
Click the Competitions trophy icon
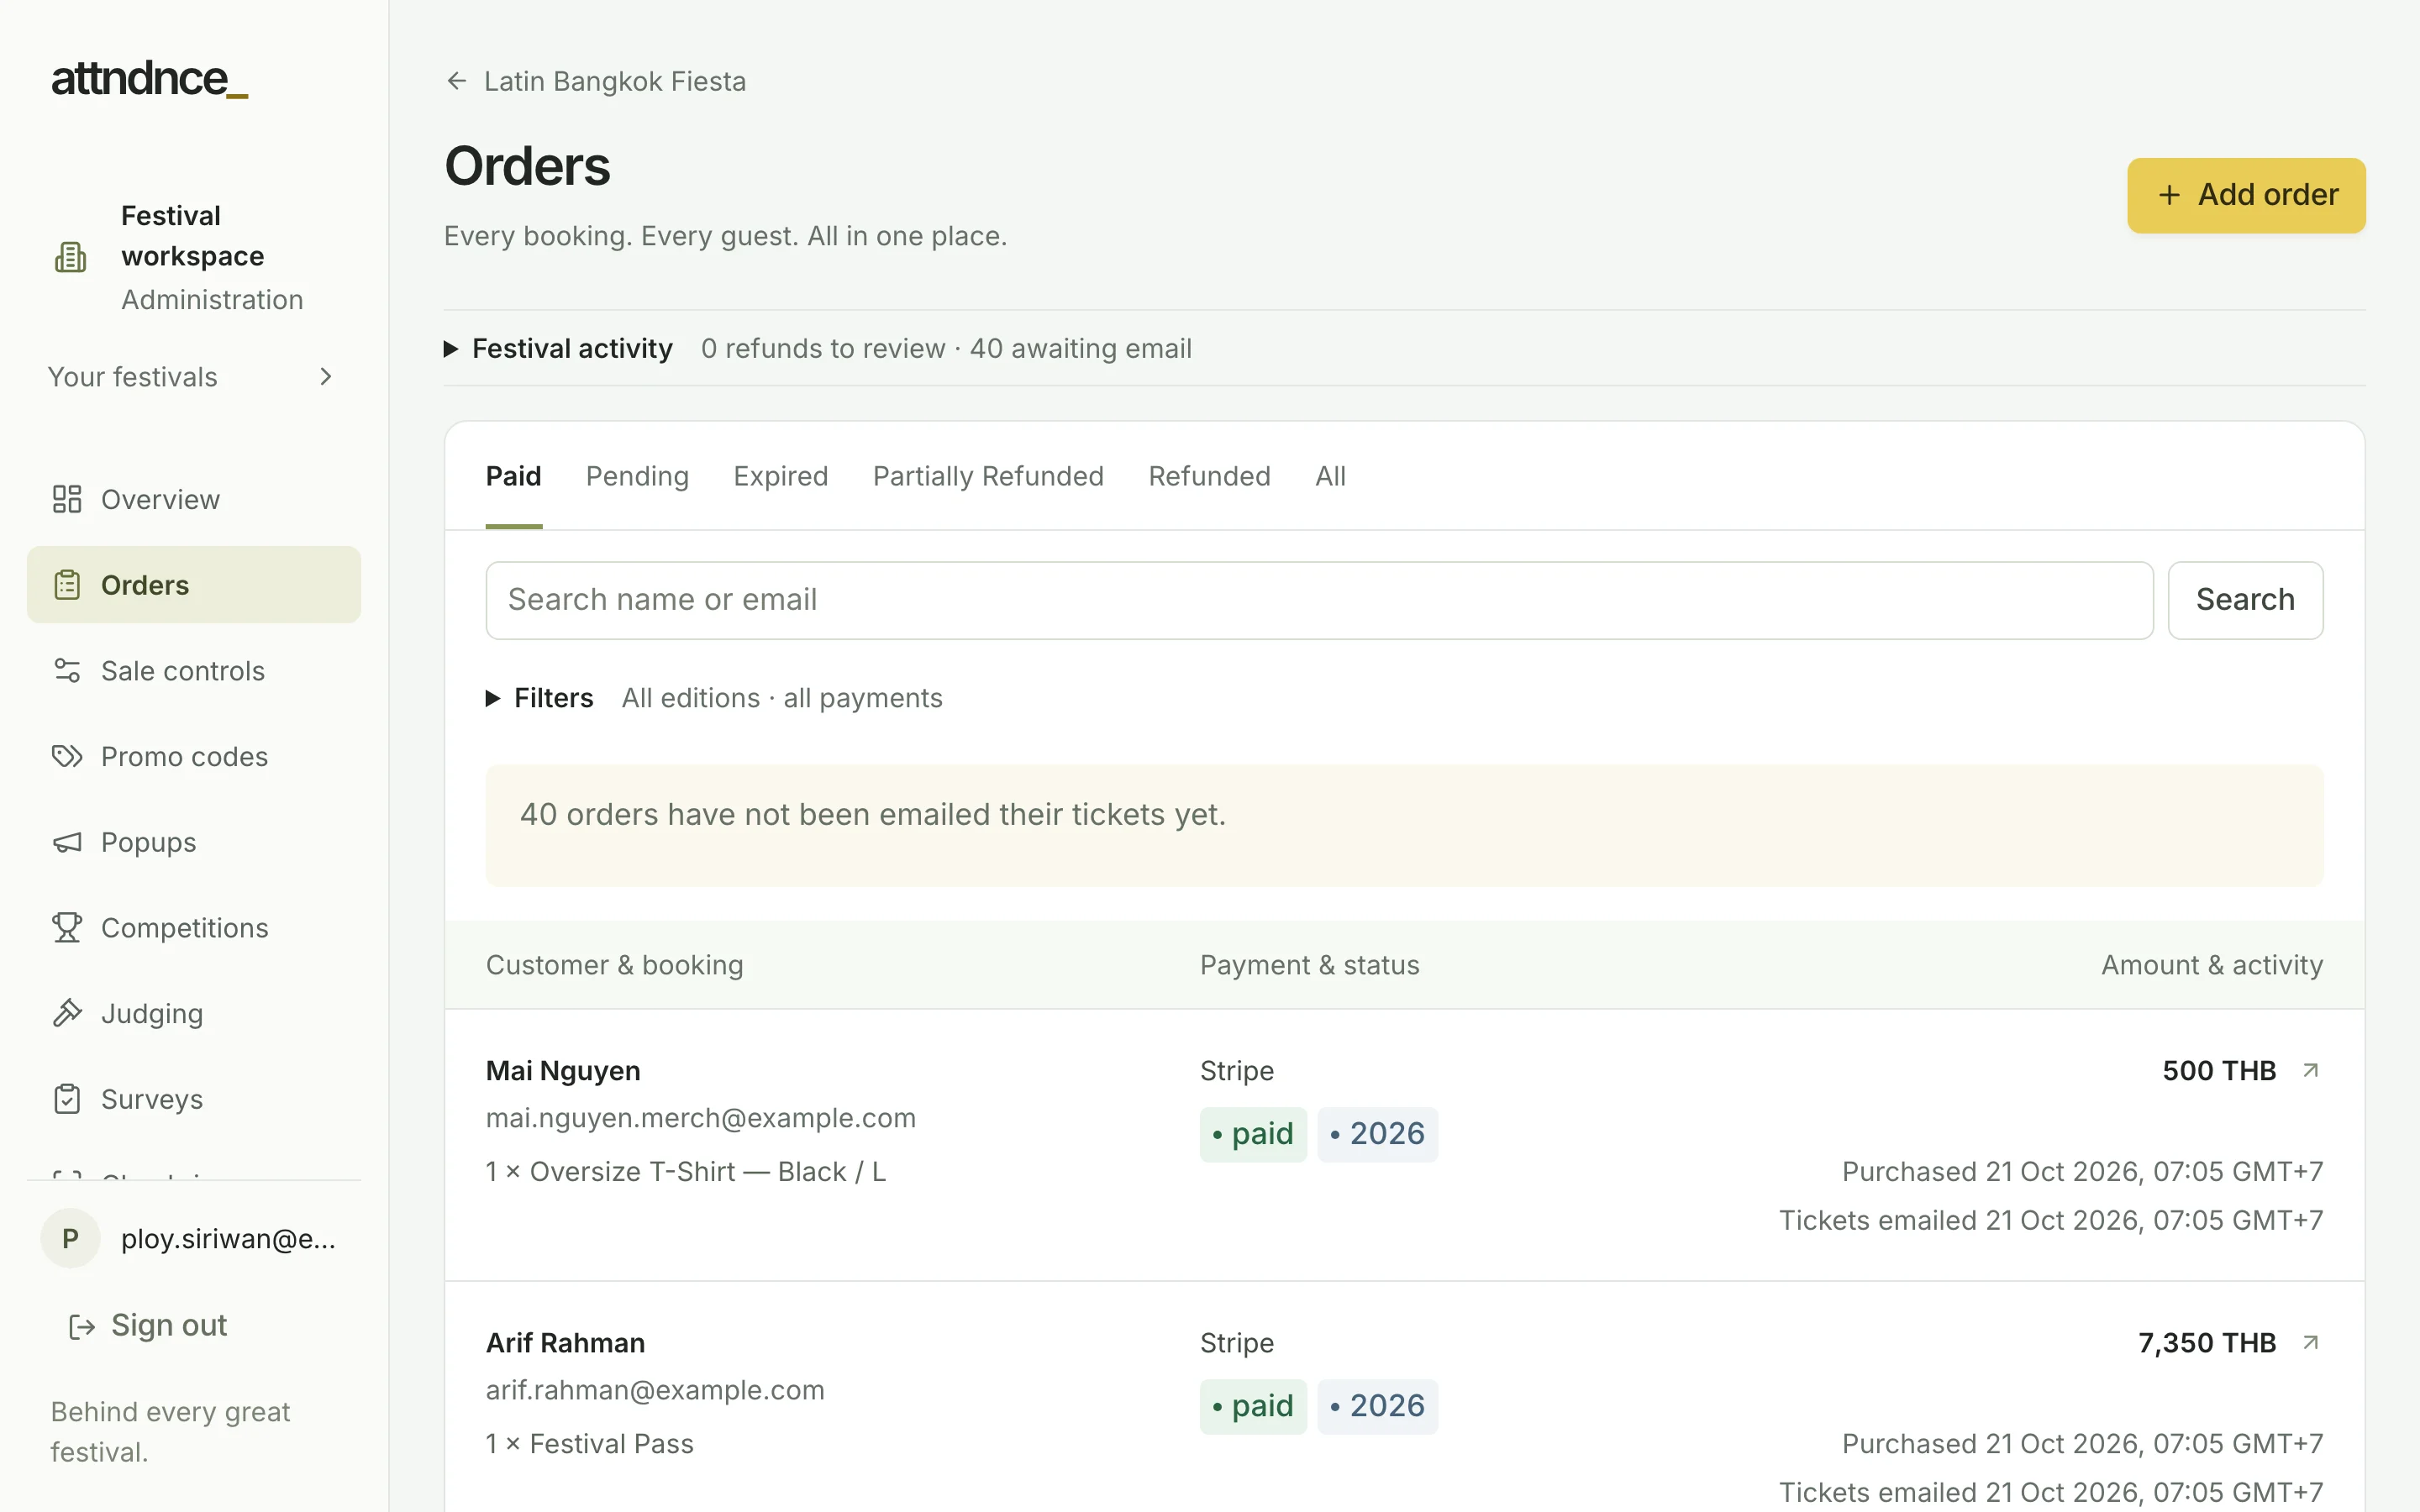67,928
